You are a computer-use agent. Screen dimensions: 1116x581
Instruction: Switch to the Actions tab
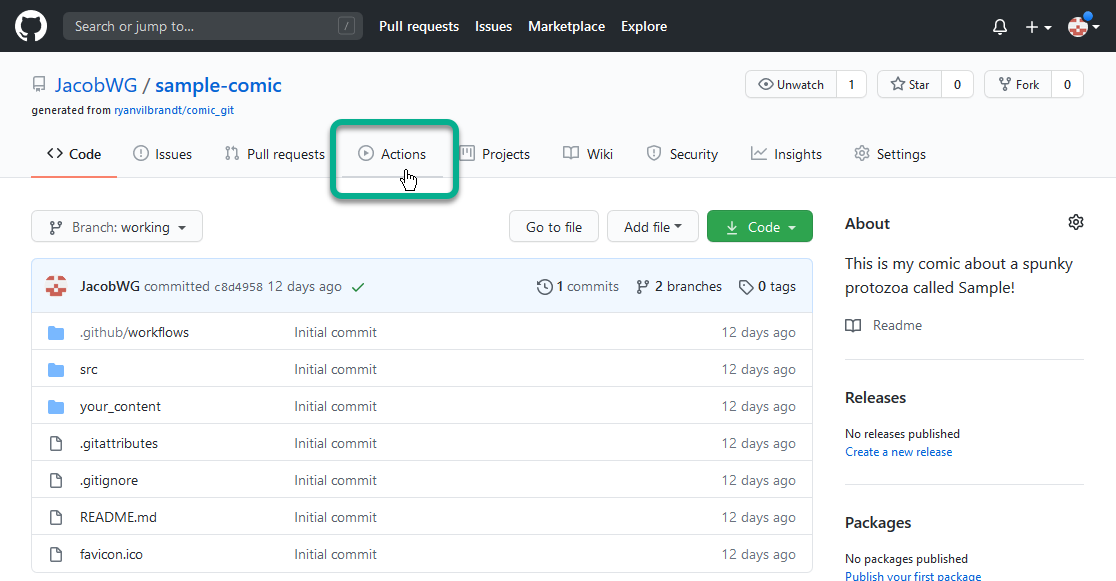392,154
